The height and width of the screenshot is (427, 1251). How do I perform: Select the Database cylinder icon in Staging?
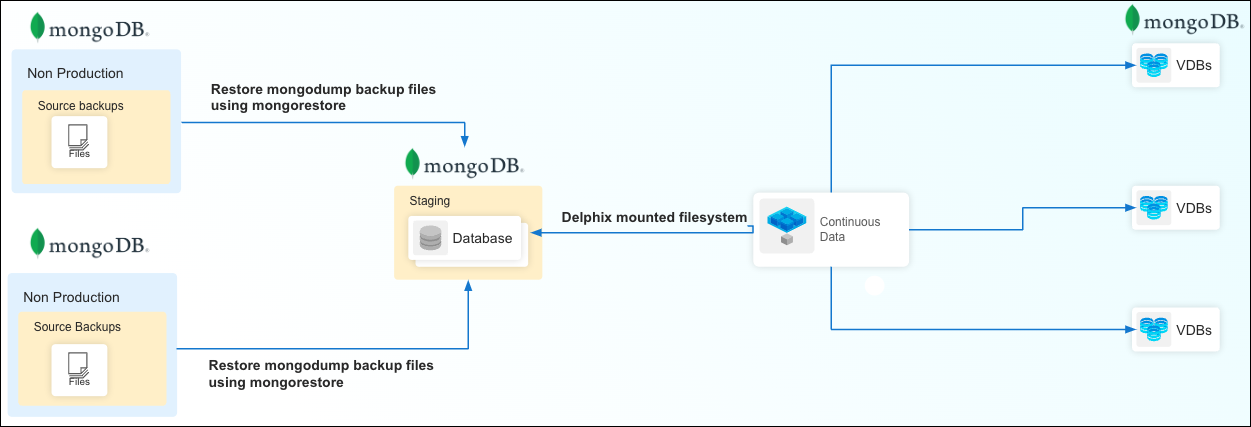[x=430, y=239]
